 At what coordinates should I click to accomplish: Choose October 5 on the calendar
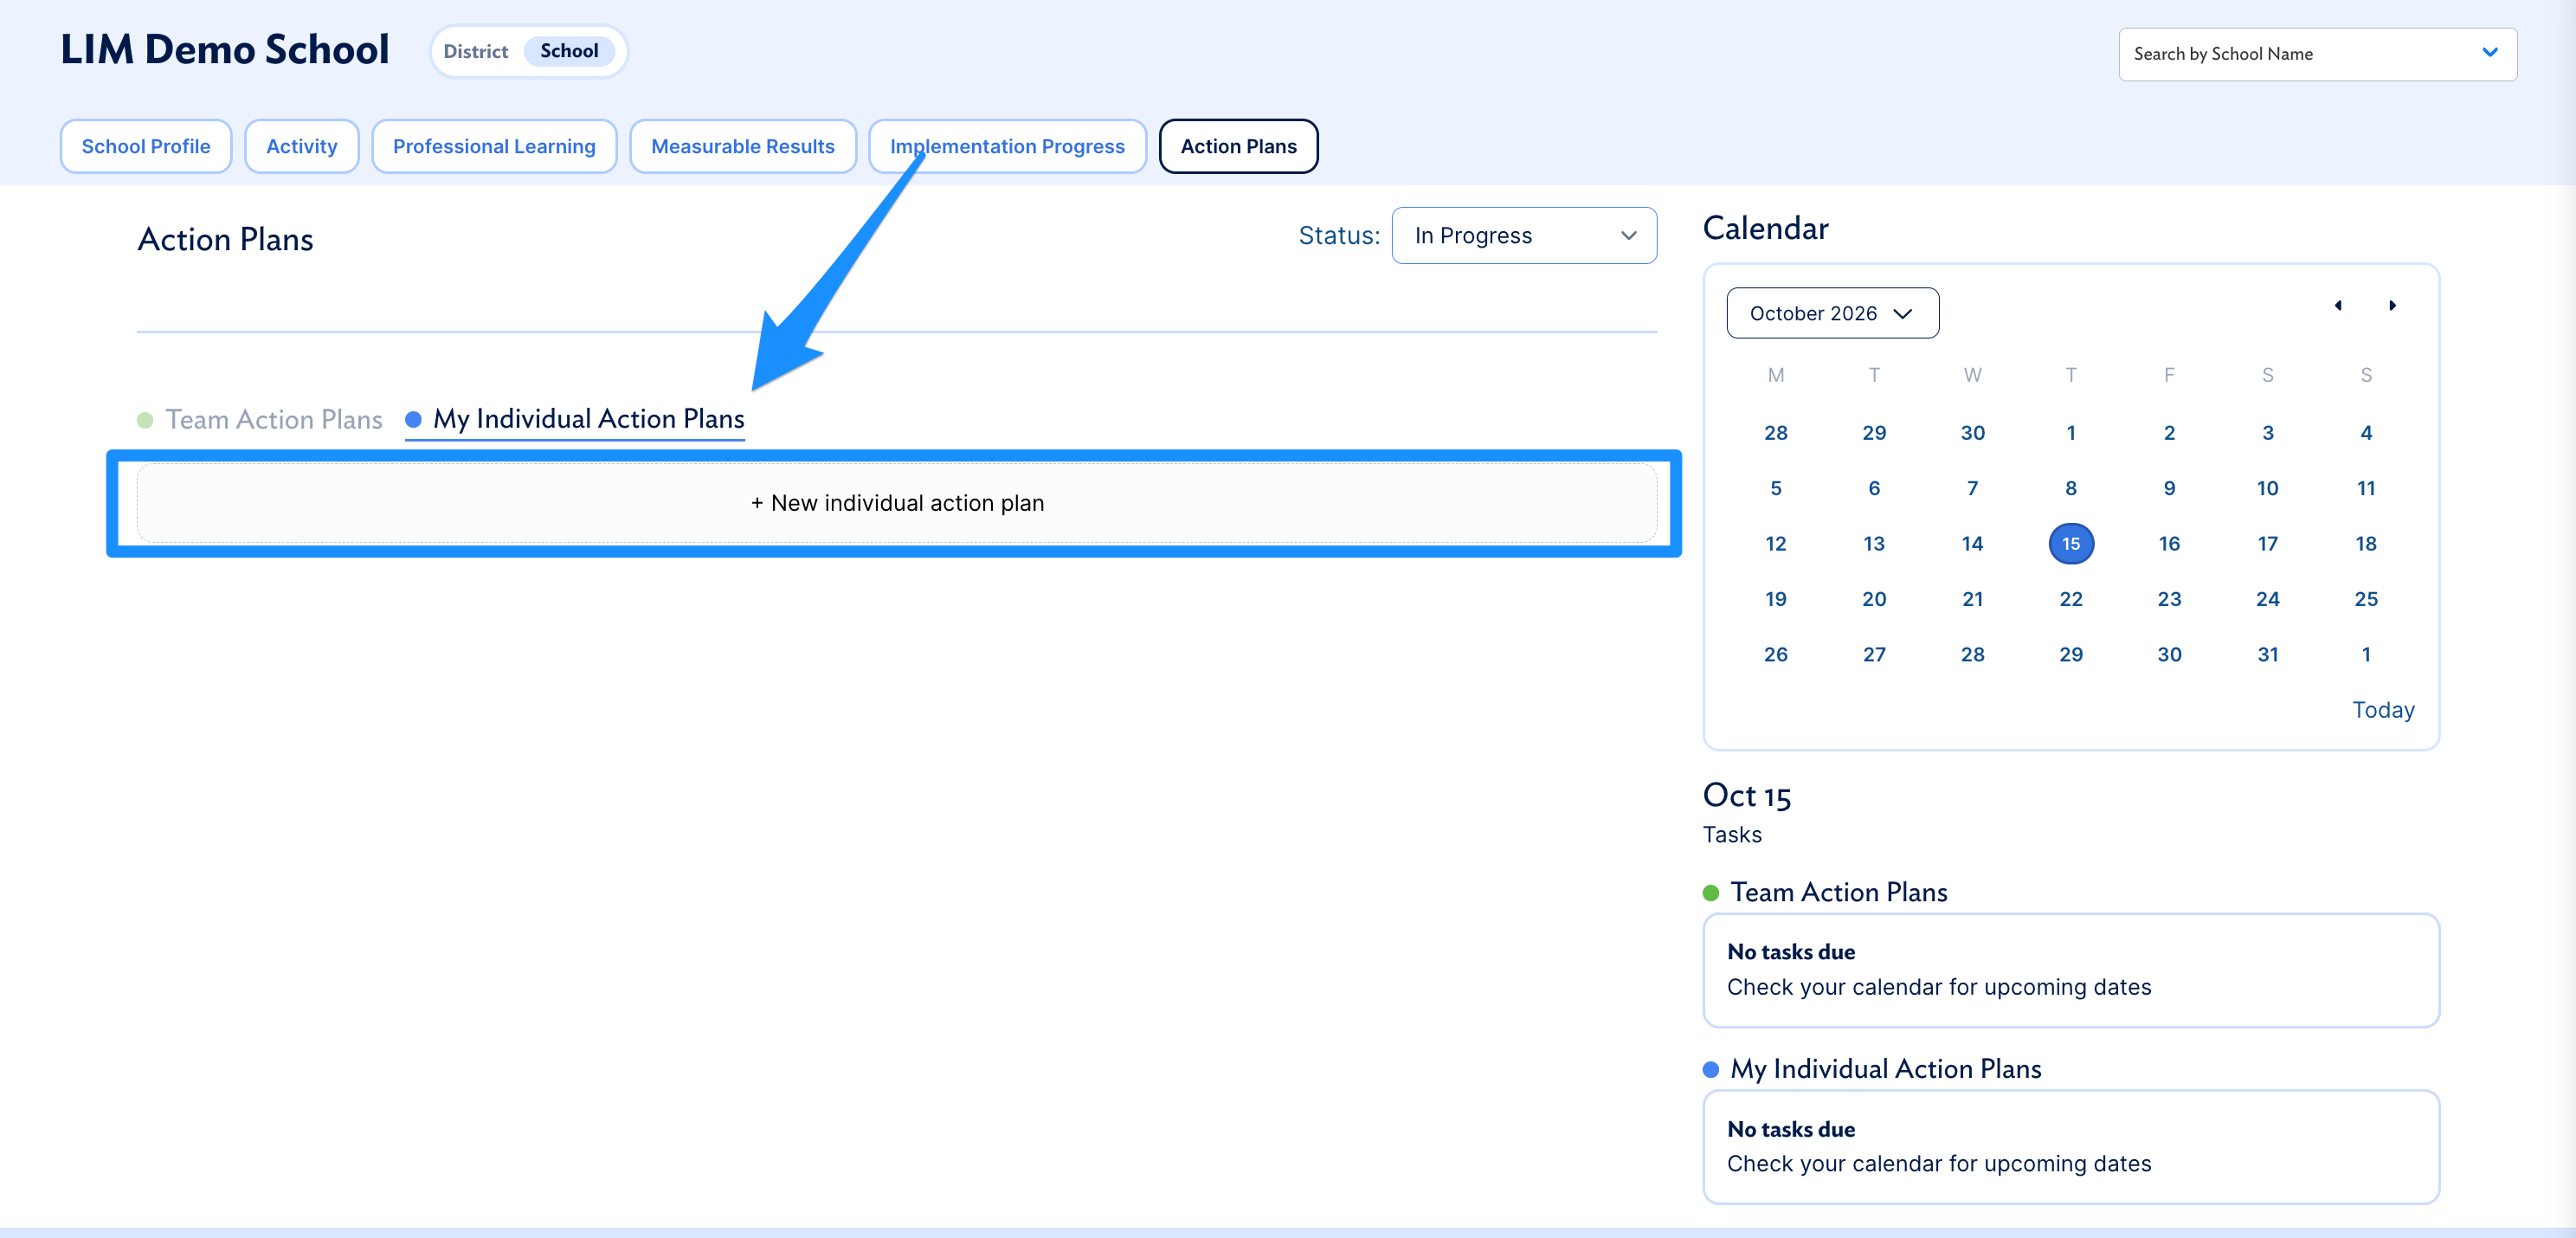click(1776, 488)
